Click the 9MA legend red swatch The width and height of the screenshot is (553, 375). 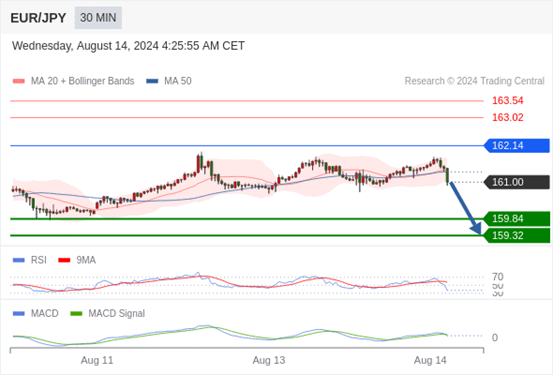[64, 260]
